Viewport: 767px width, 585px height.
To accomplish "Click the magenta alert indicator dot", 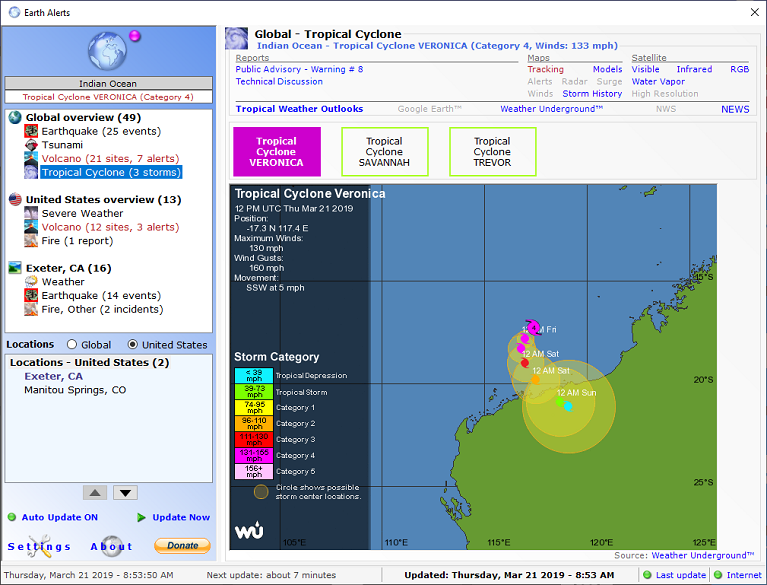I will [x=135, y=36].
